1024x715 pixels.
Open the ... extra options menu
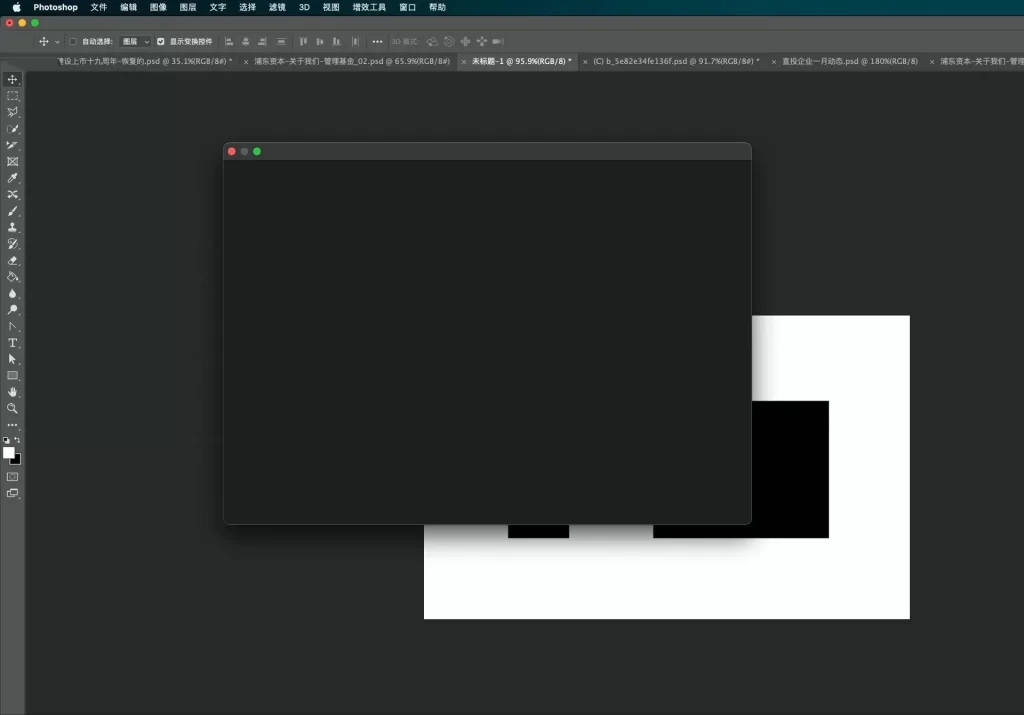coord(377,41)
